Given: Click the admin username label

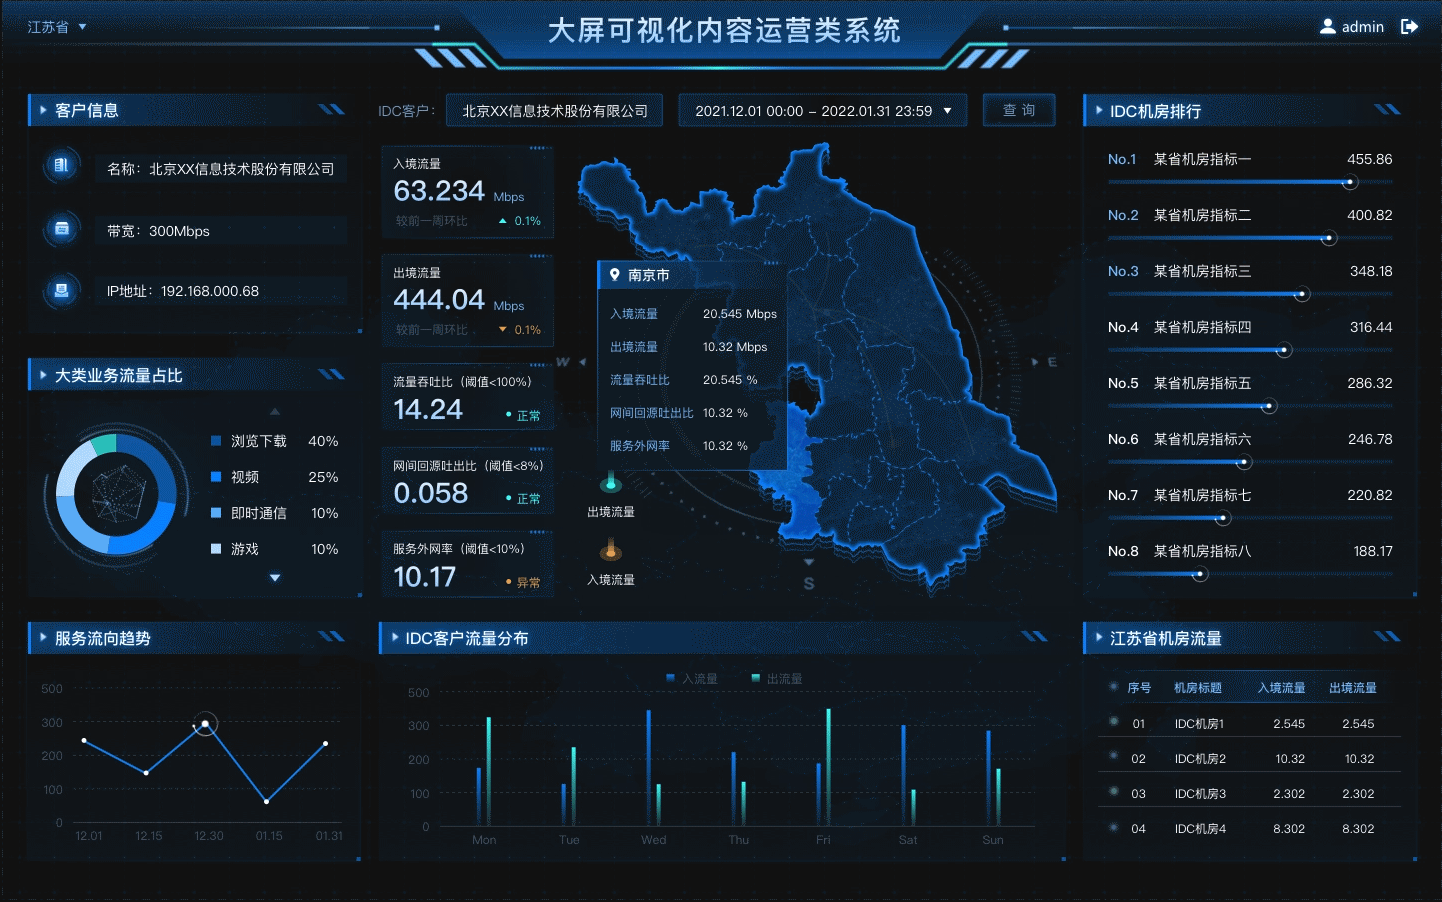Looking at the screenshot, I should pyautogui.click(x=1363, y=27).
